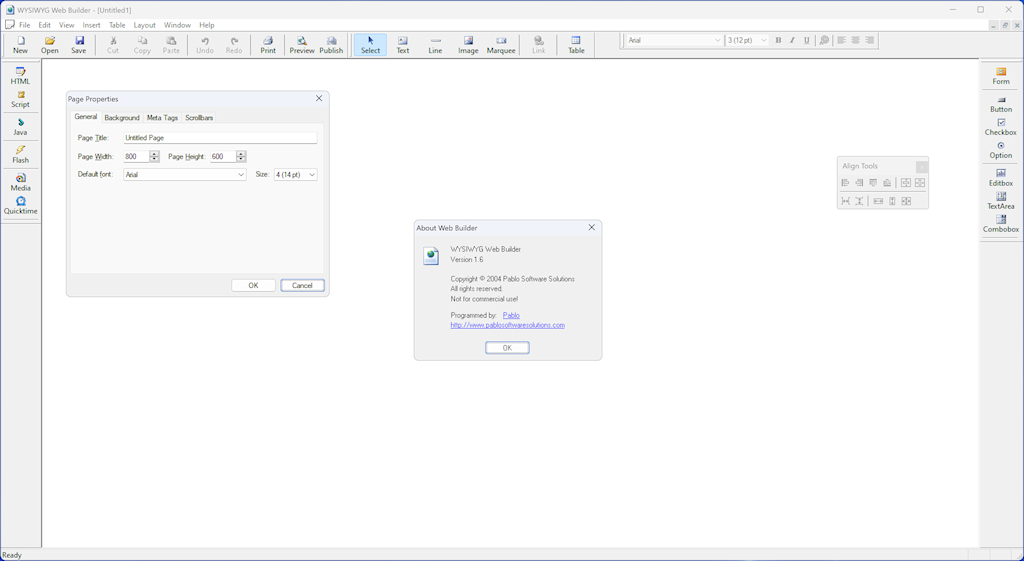Open the toolbar 3 (12 pt) size dropdown
1024x561 pixels.
[763, 40]
